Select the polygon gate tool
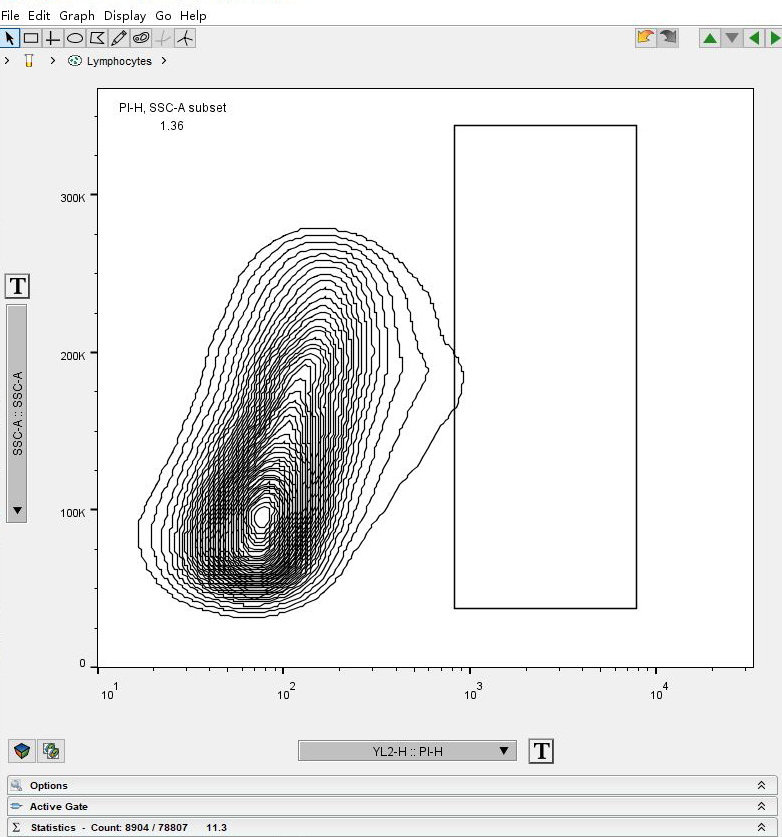Image resolution: width=782 pixels, height=837 pixels. pyautogui.click(x=97, y=38)
